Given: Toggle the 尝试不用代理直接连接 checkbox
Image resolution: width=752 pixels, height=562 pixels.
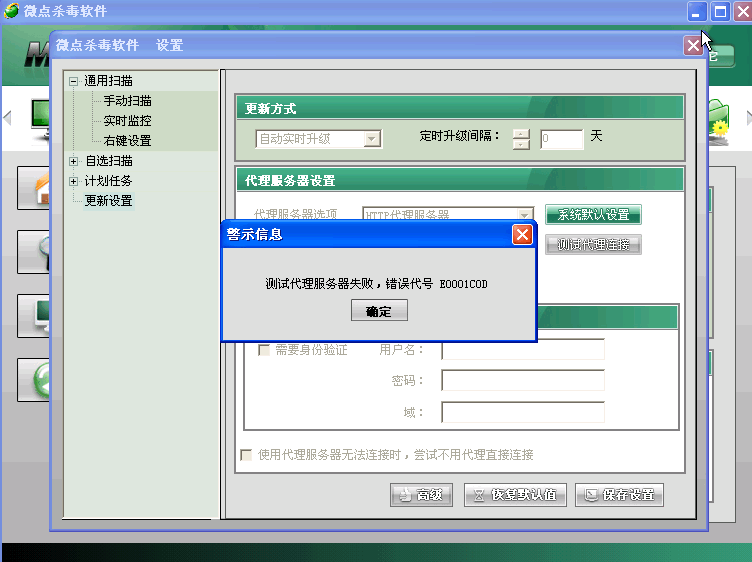Looking at the screenshot, I should (246, 455).
